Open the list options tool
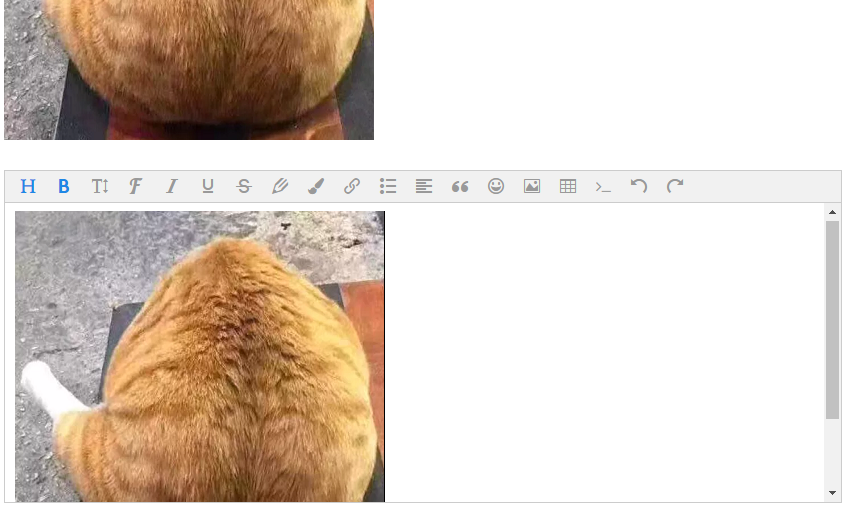Screen dimensions: 847x510 tap(388, 186)
